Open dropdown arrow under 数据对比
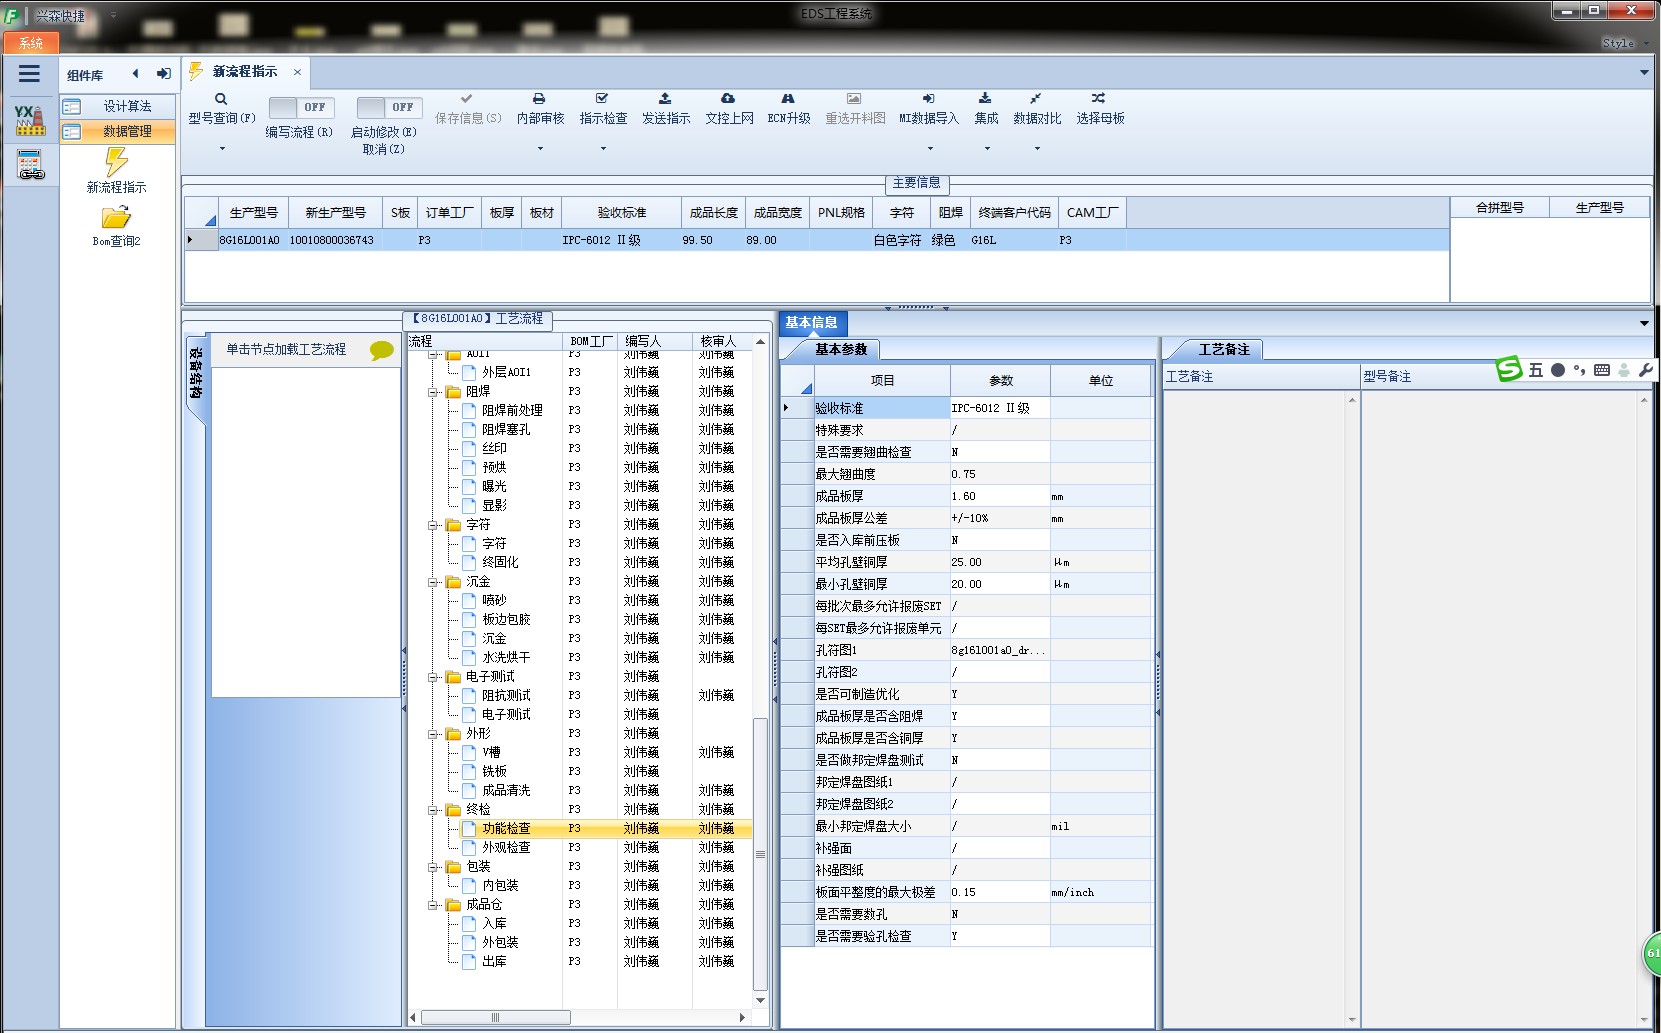This screenshot has width=1661, height=1033. point(1037,149)
